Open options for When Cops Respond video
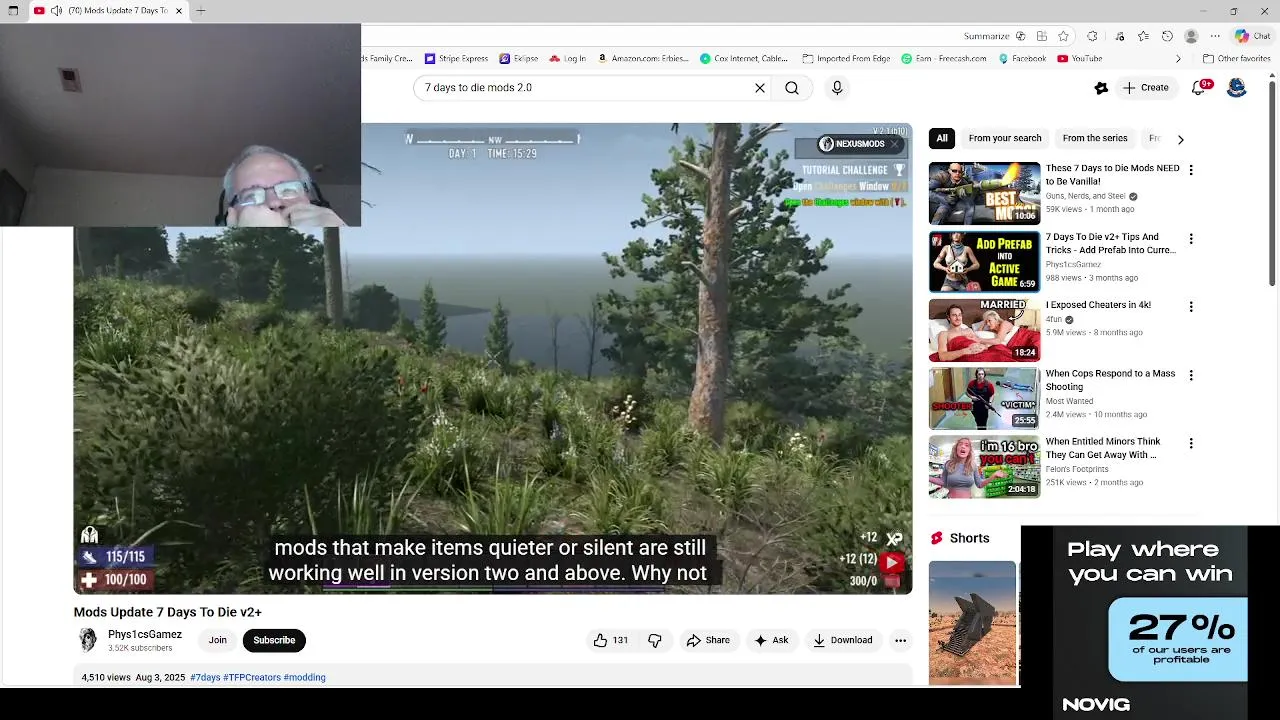The image size is (1280, 720). click(1190, 375)
